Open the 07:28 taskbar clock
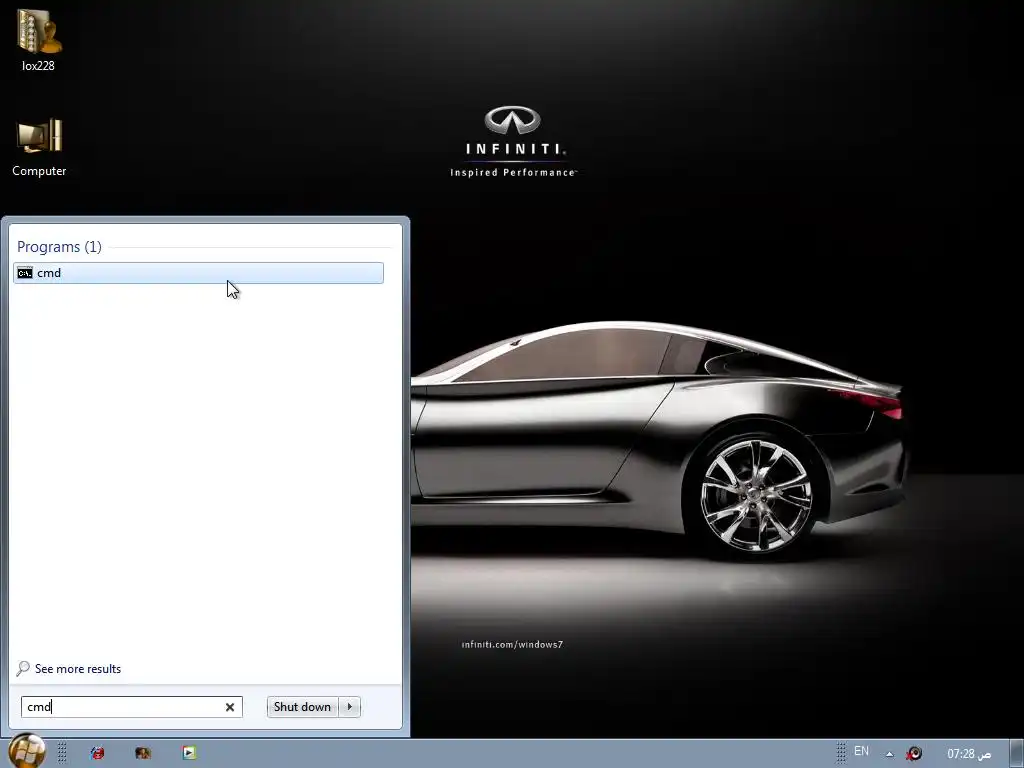This screenshot has width=1024, height=768. 968,754
